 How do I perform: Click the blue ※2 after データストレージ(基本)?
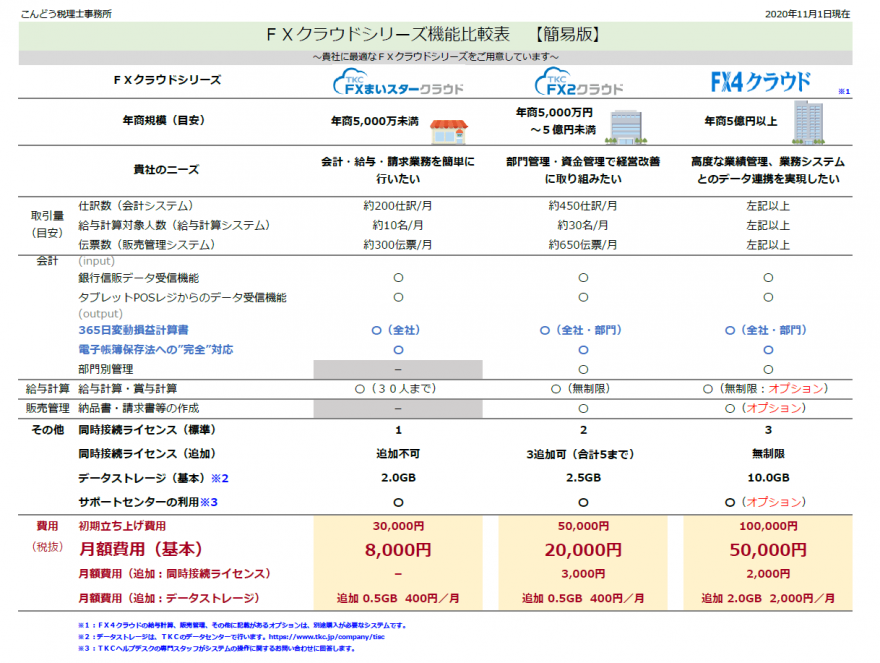219,478
